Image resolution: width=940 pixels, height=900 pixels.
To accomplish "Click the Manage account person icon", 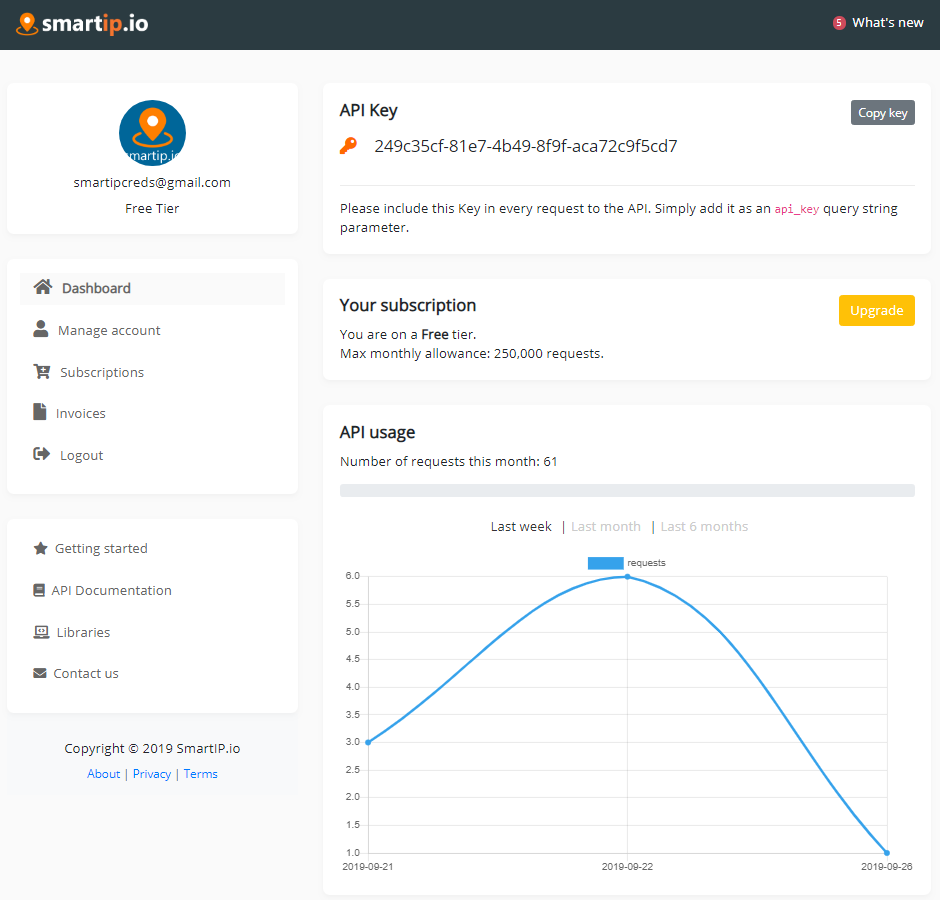I will coord(41,329).
